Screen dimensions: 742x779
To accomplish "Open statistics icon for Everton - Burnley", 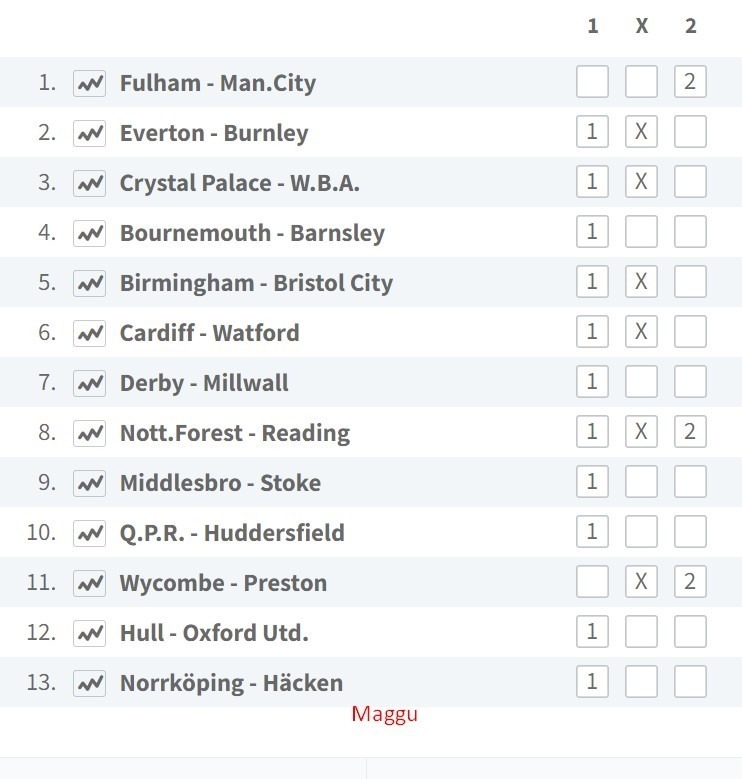I will click(x=89, y=133).
